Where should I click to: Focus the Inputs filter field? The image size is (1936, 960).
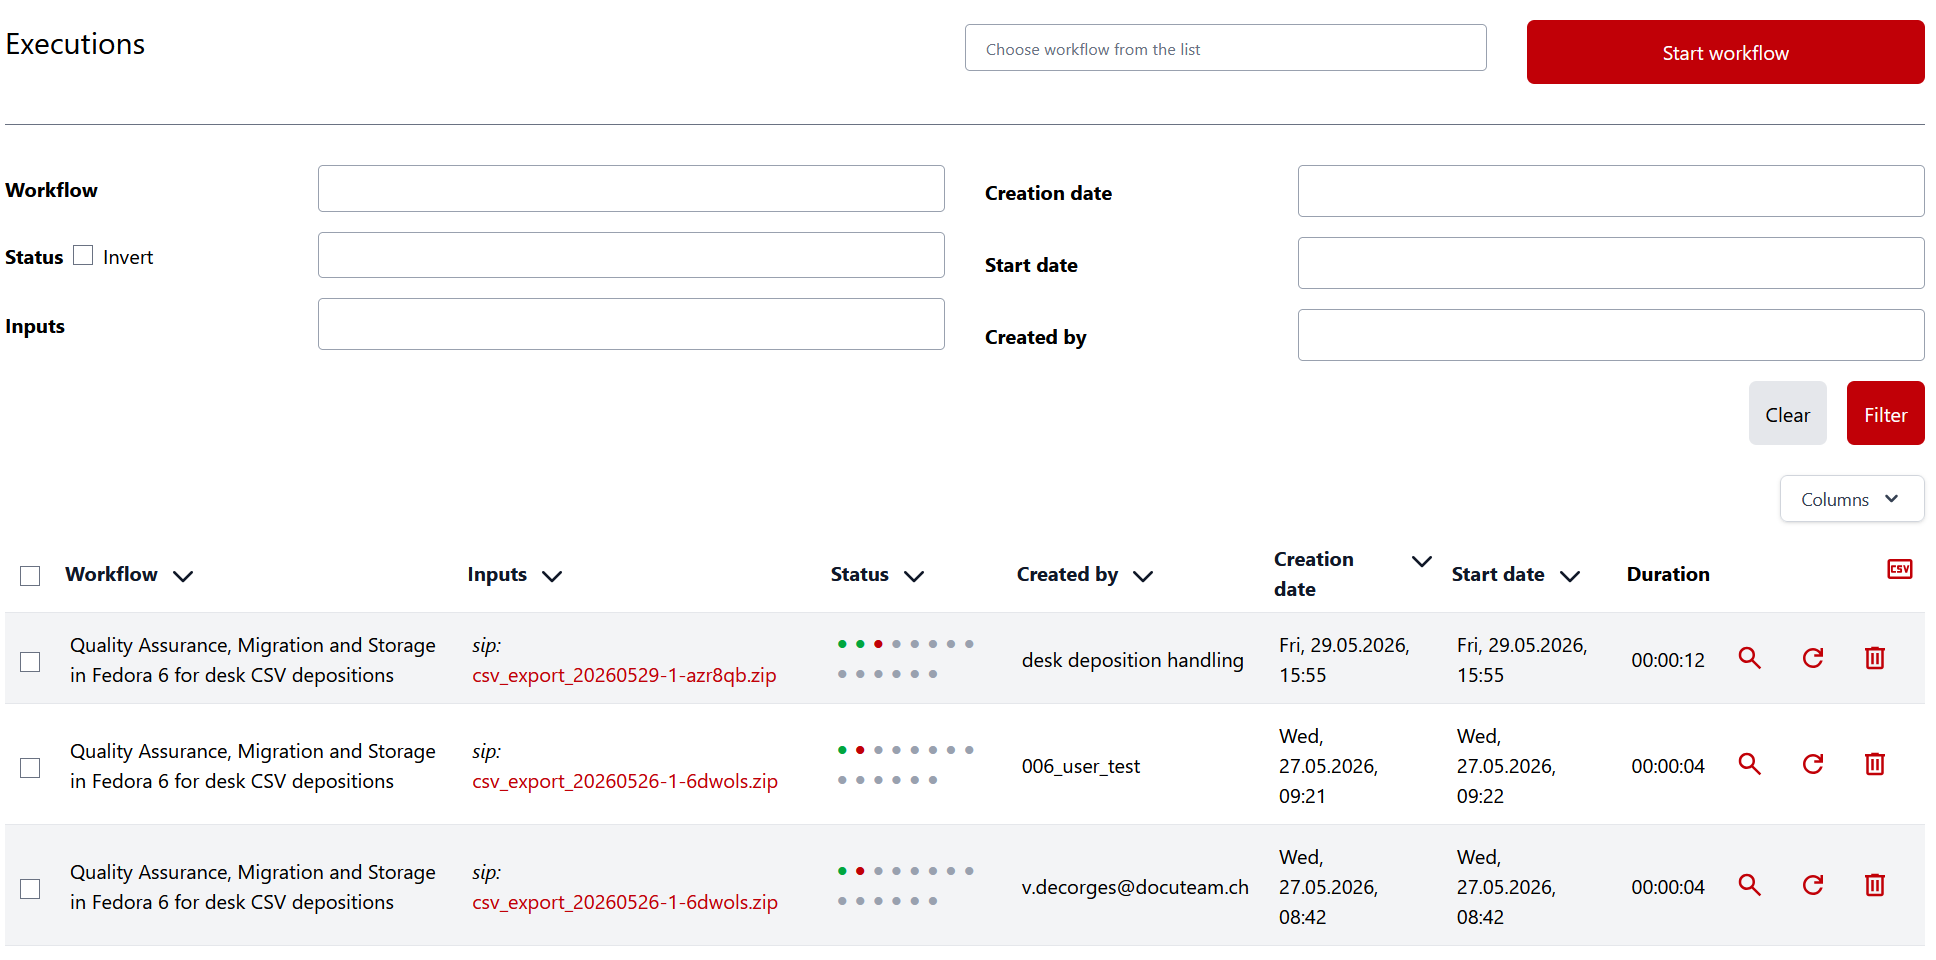coord(631,324)
